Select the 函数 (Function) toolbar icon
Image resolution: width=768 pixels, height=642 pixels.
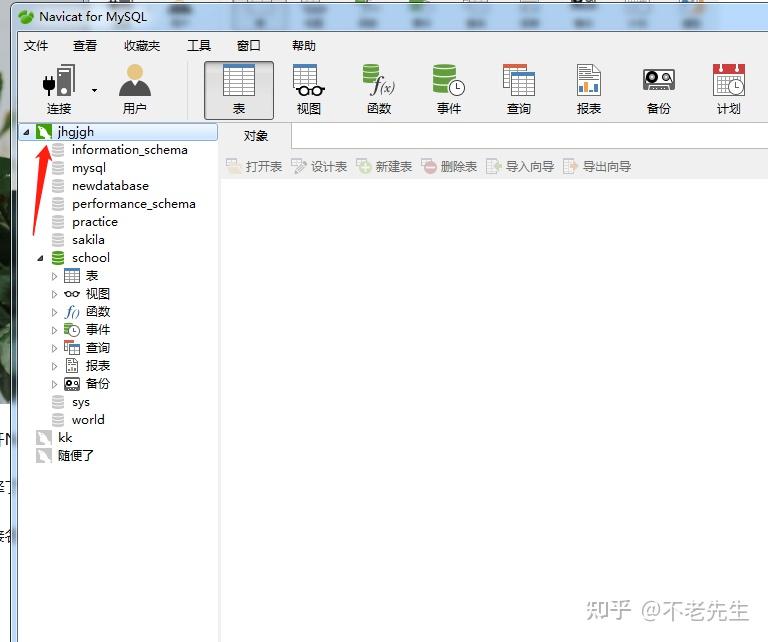379,90
